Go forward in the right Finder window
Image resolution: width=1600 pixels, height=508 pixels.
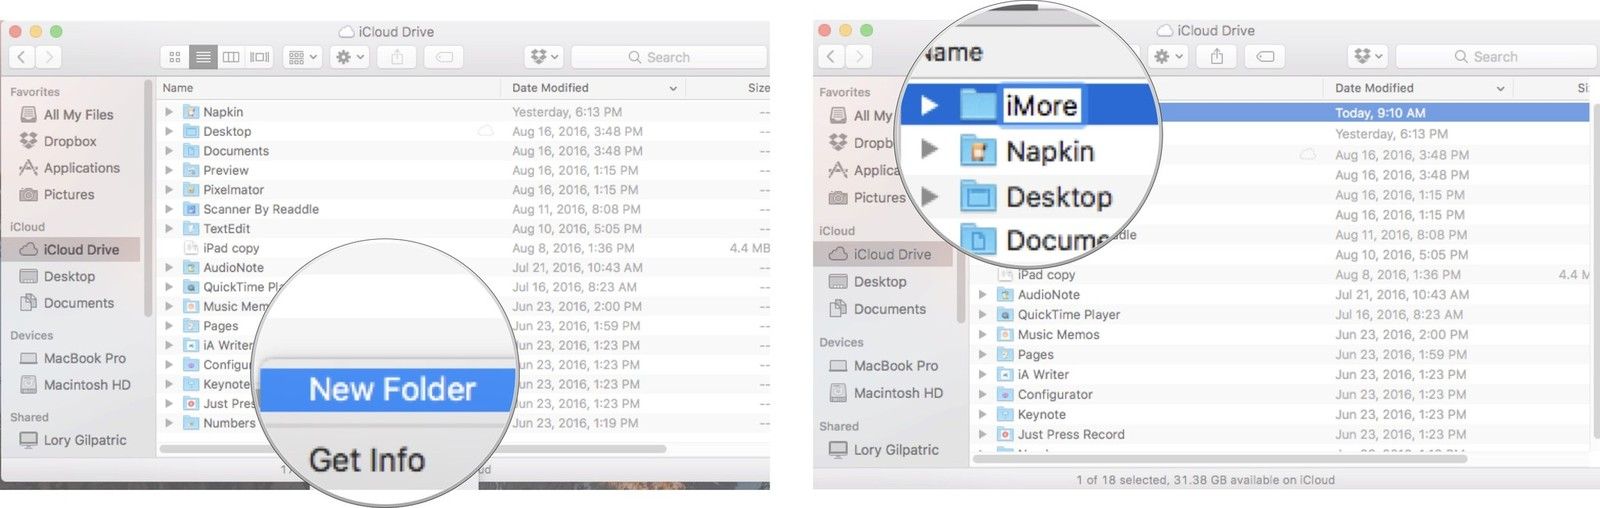[x=858, y=57]
